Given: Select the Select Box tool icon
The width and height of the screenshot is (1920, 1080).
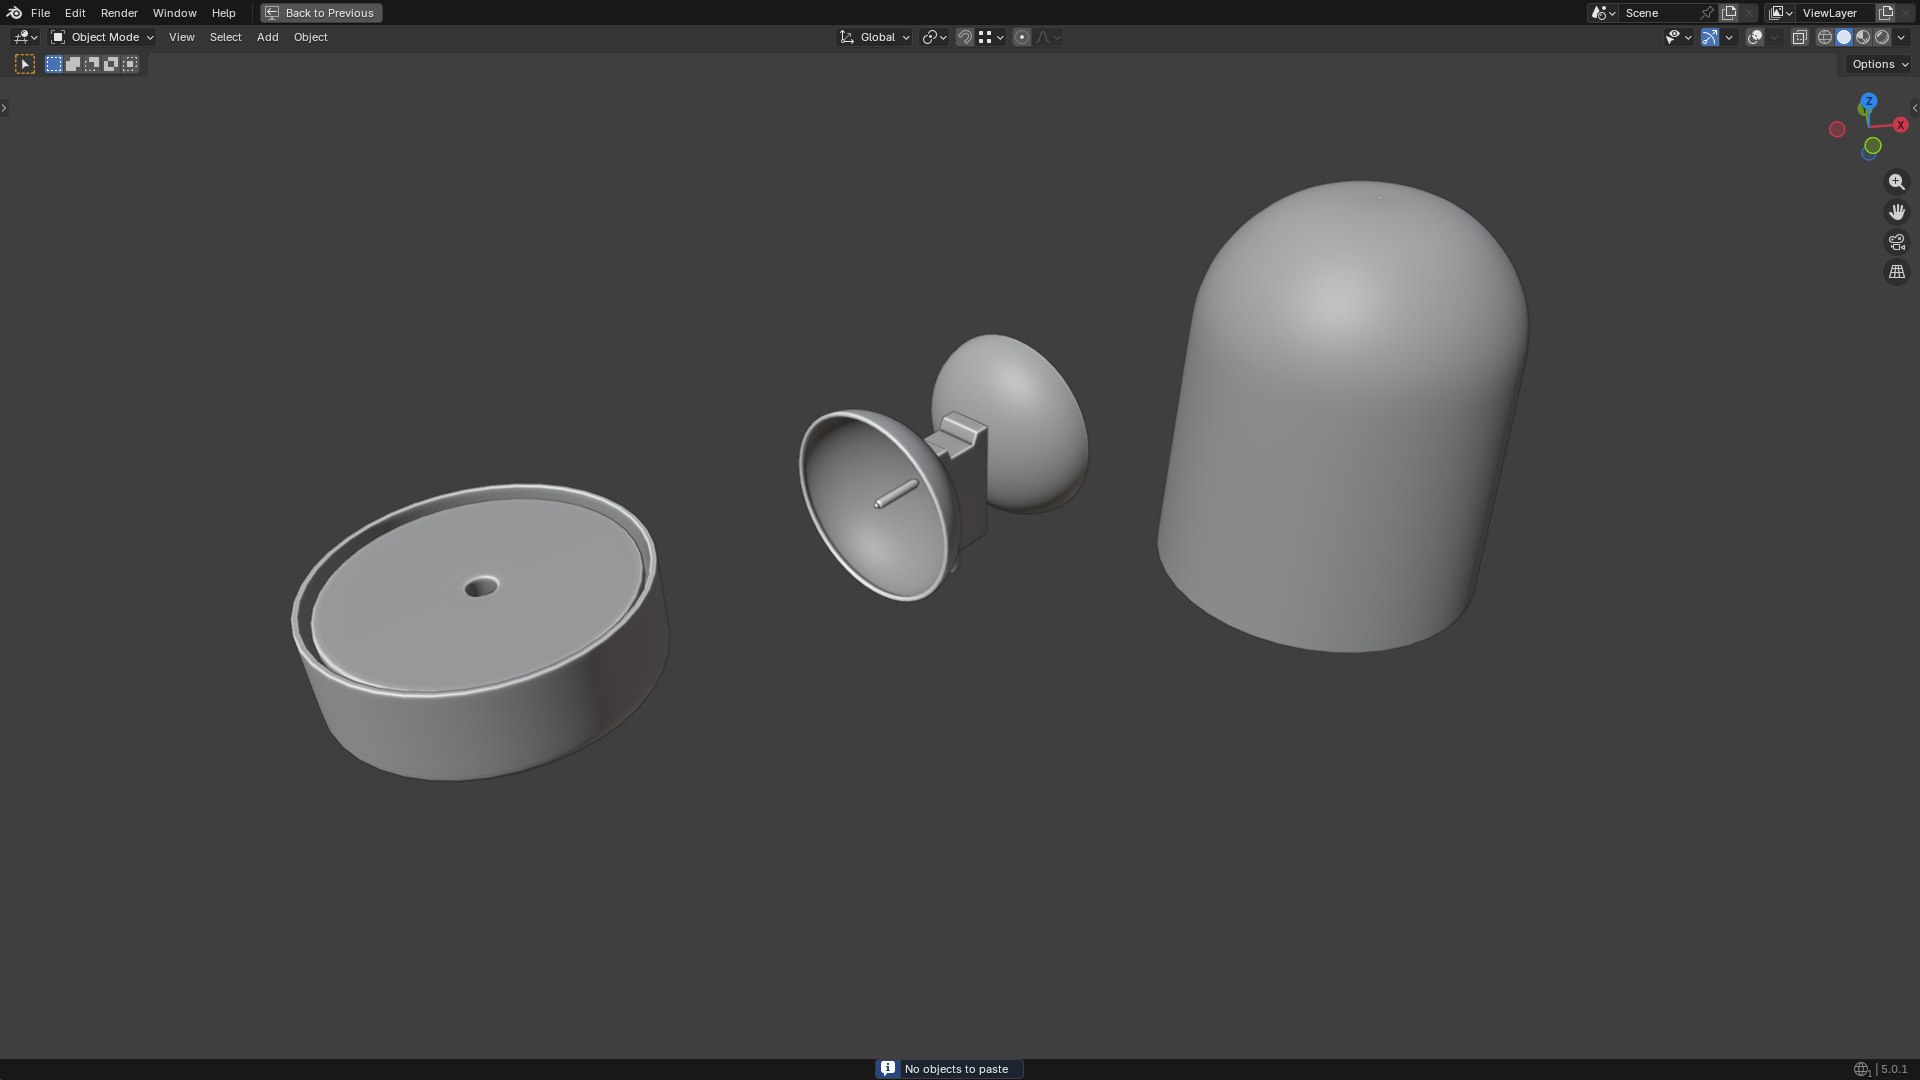Looking at the screenshot, I should 25,64.
